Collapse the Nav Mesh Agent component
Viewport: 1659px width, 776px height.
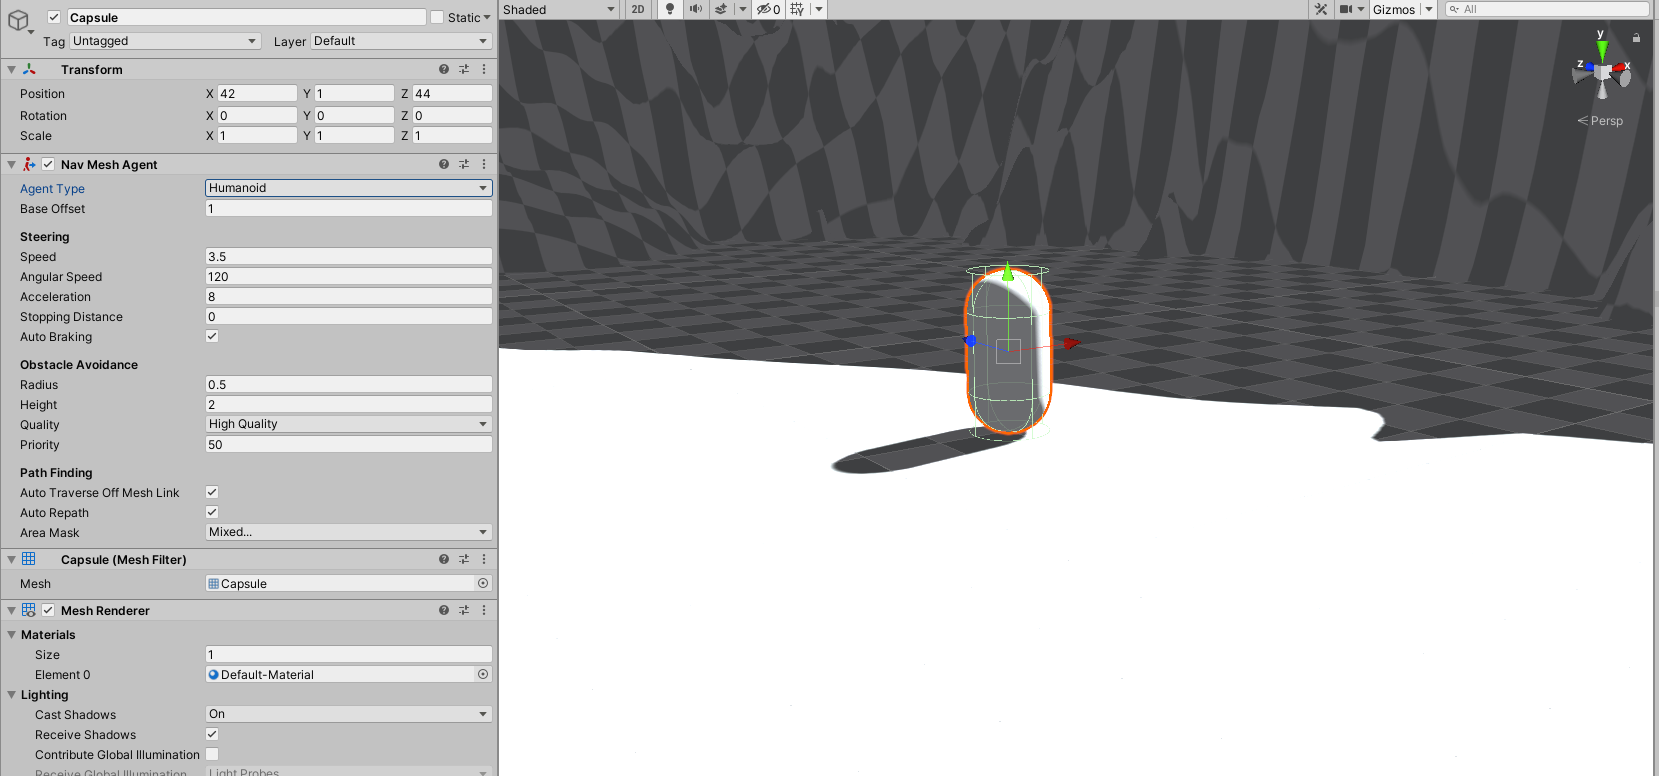coord(11,164)
